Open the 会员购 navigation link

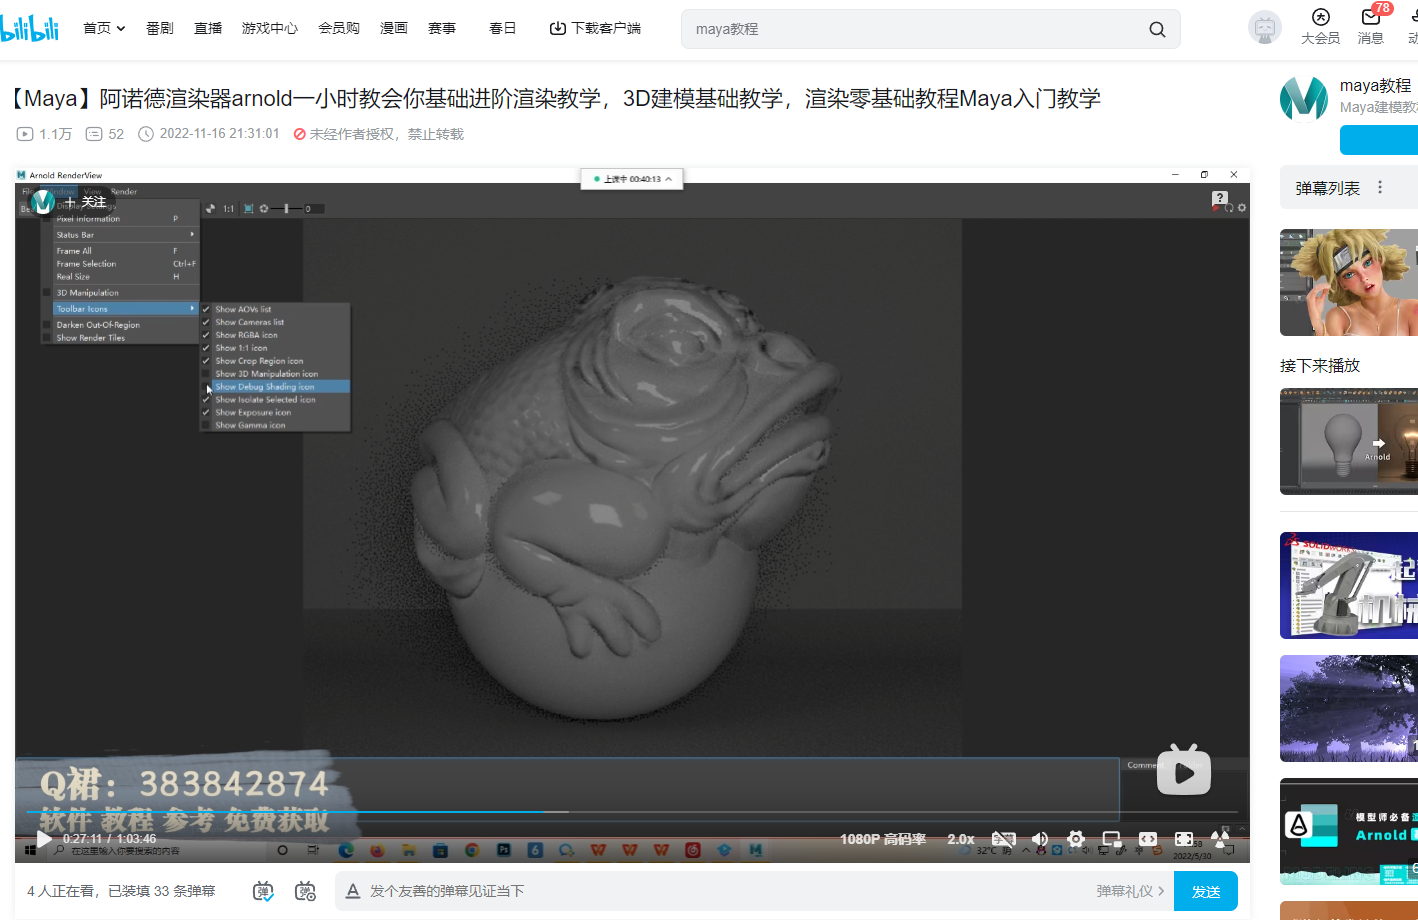tap(339, 28)
